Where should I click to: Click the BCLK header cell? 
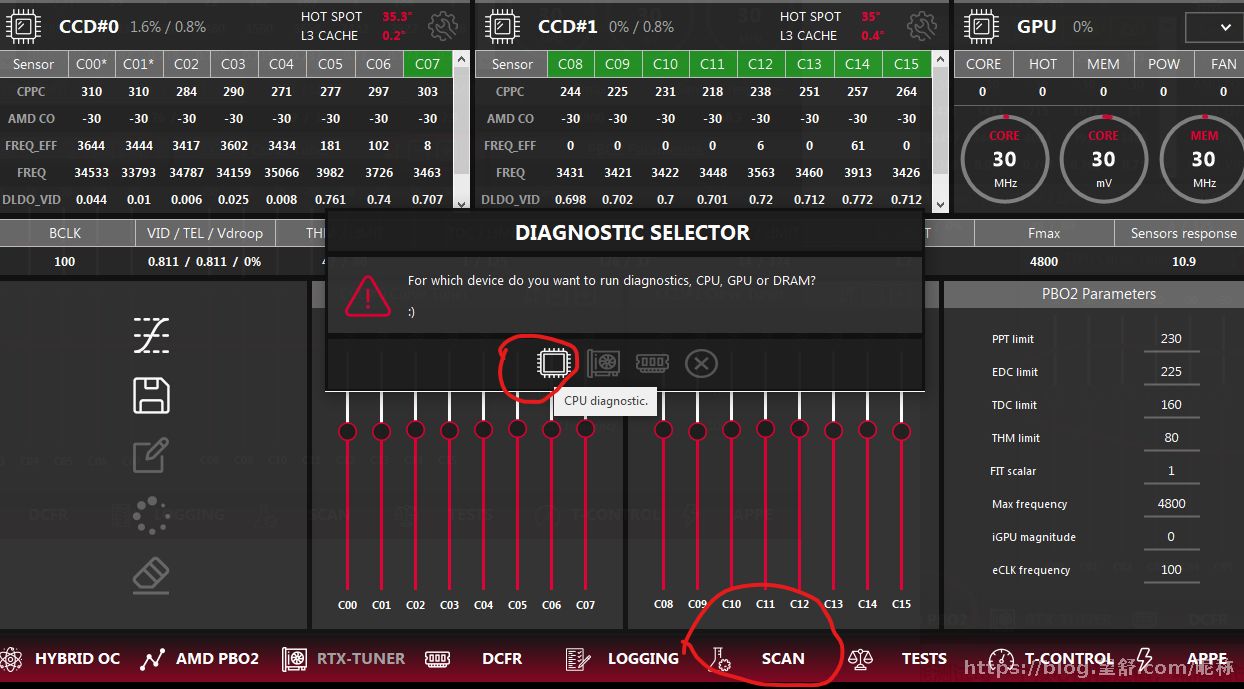click(x=65, y=233)
